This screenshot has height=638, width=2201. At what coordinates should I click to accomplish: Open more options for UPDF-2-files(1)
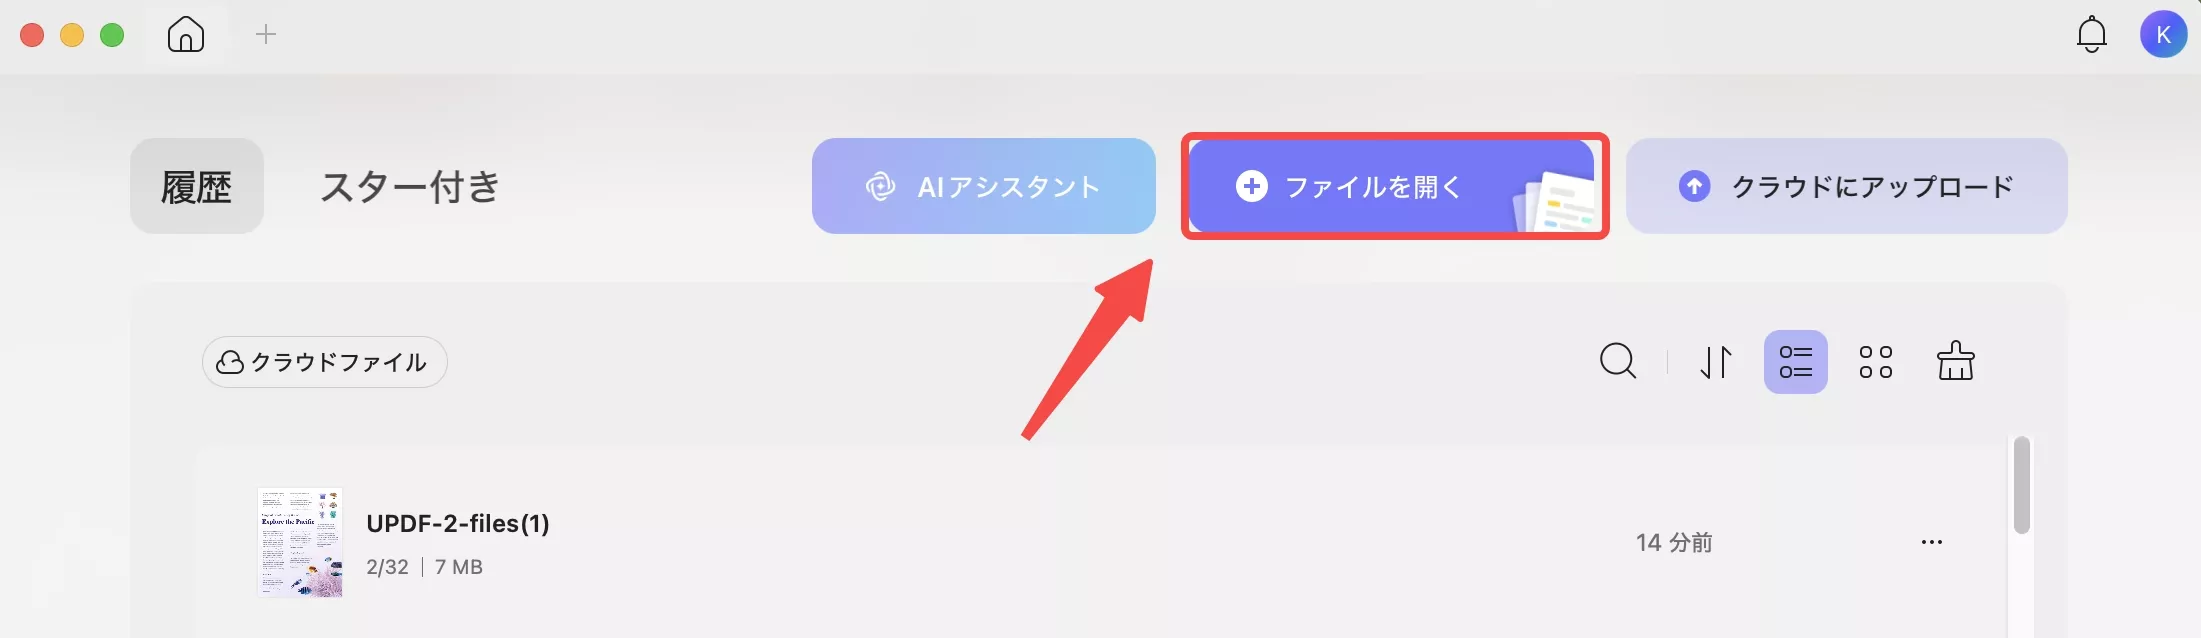coord(1932,542)
